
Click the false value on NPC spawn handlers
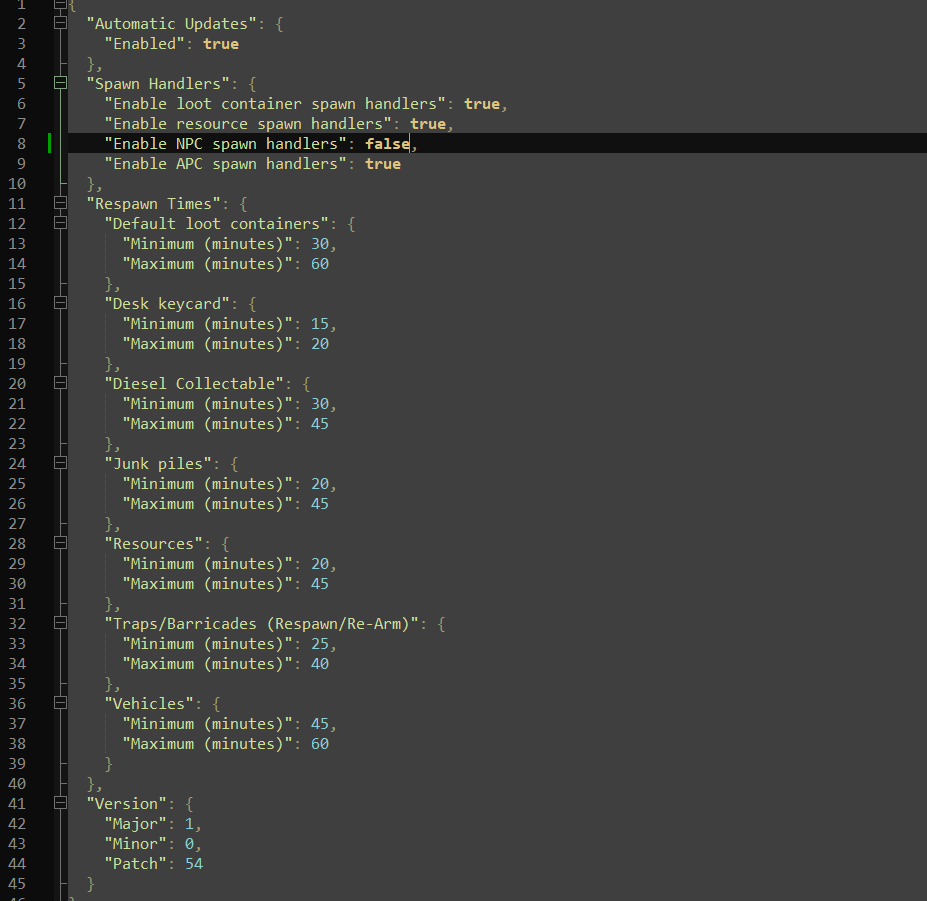pyautogui.click(x=387, y=144)
